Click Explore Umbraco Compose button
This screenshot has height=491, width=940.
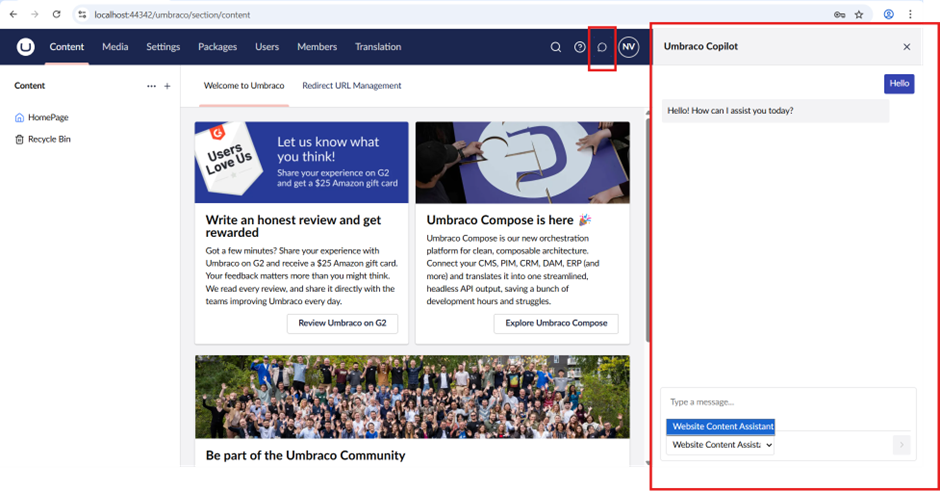pyautogui.click(x=556, y=323)
